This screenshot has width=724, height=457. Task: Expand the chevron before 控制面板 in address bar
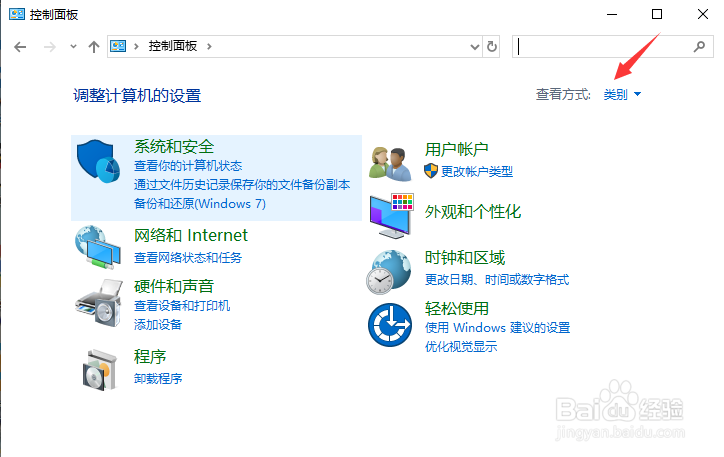[x=136, y=46]
